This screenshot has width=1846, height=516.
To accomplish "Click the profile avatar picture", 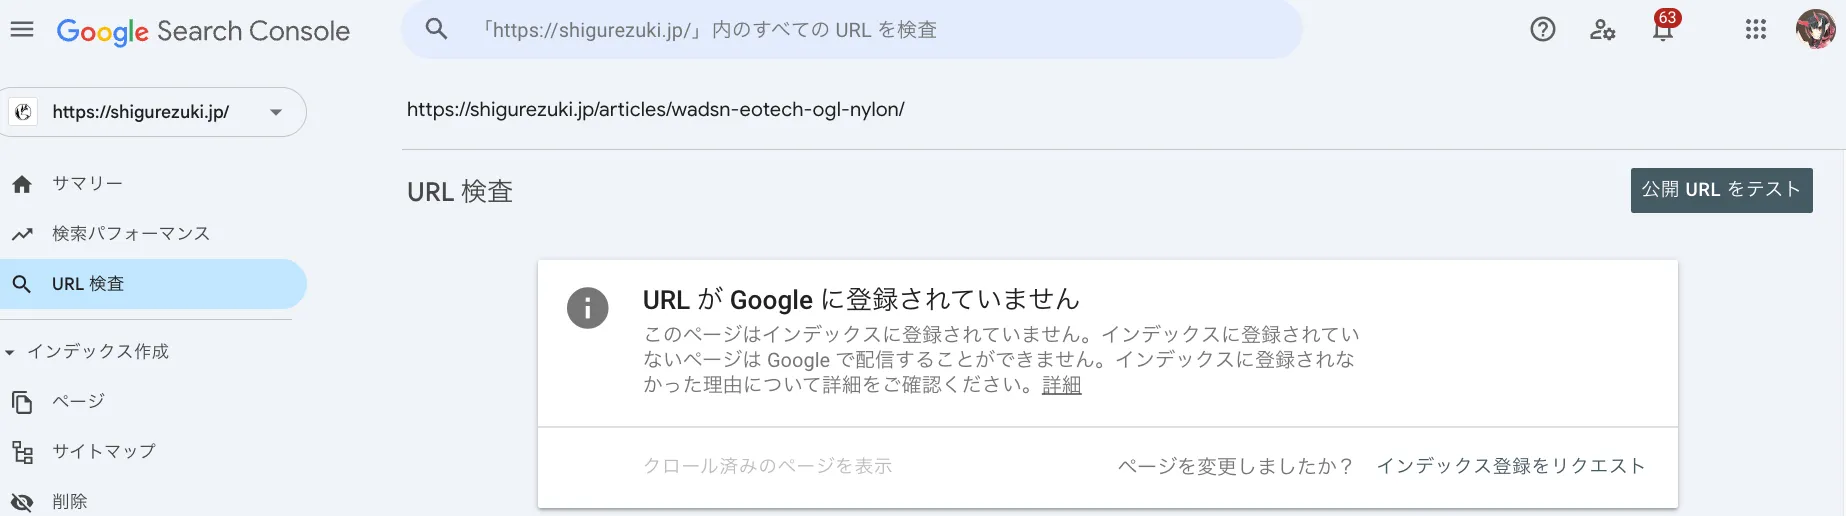I will pos(1815,30).
